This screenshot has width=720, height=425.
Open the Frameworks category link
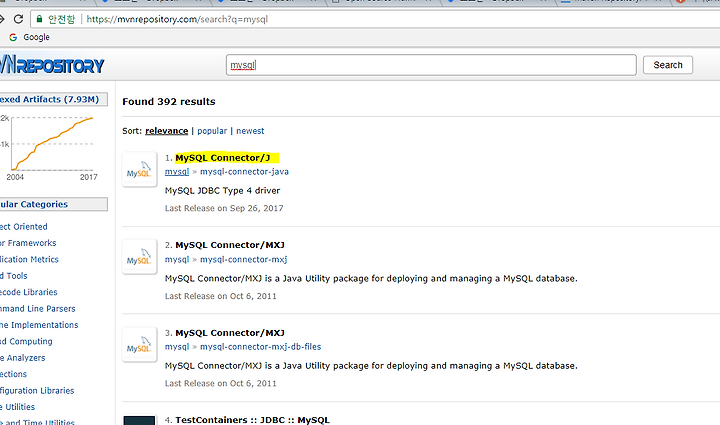(28, 243)
